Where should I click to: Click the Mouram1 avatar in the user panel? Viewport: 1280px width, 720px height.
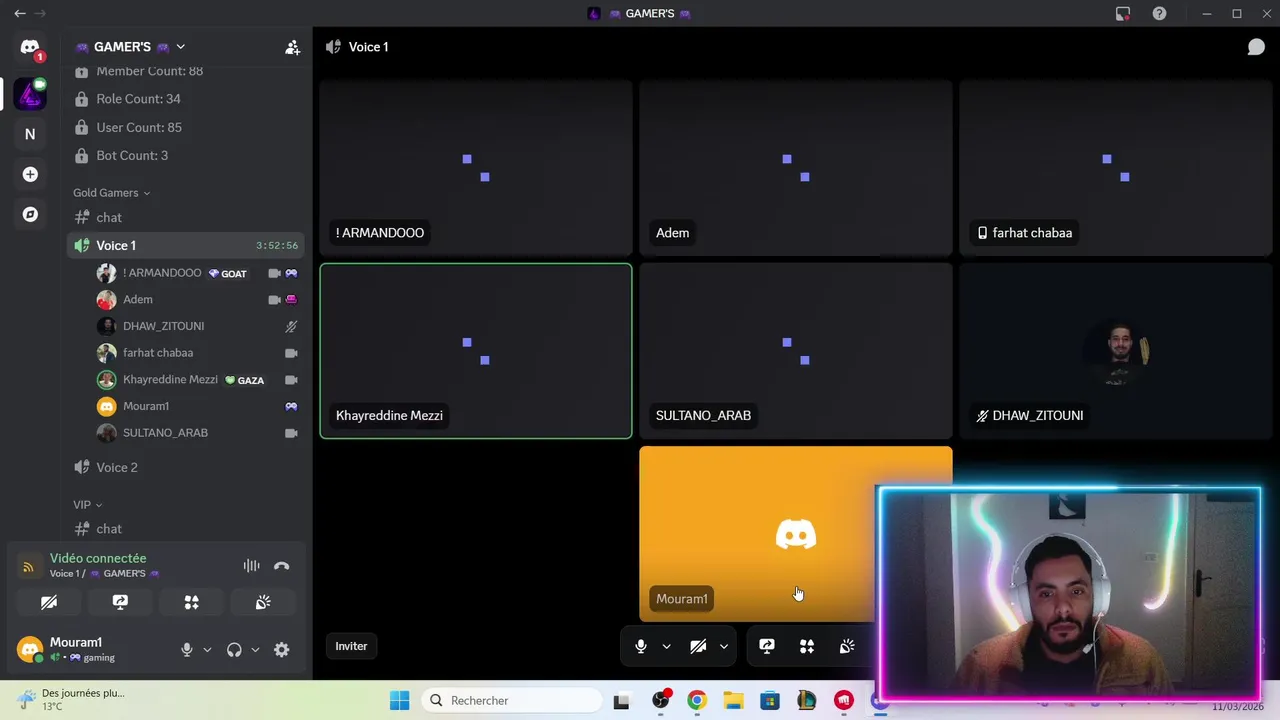point(30,649)
